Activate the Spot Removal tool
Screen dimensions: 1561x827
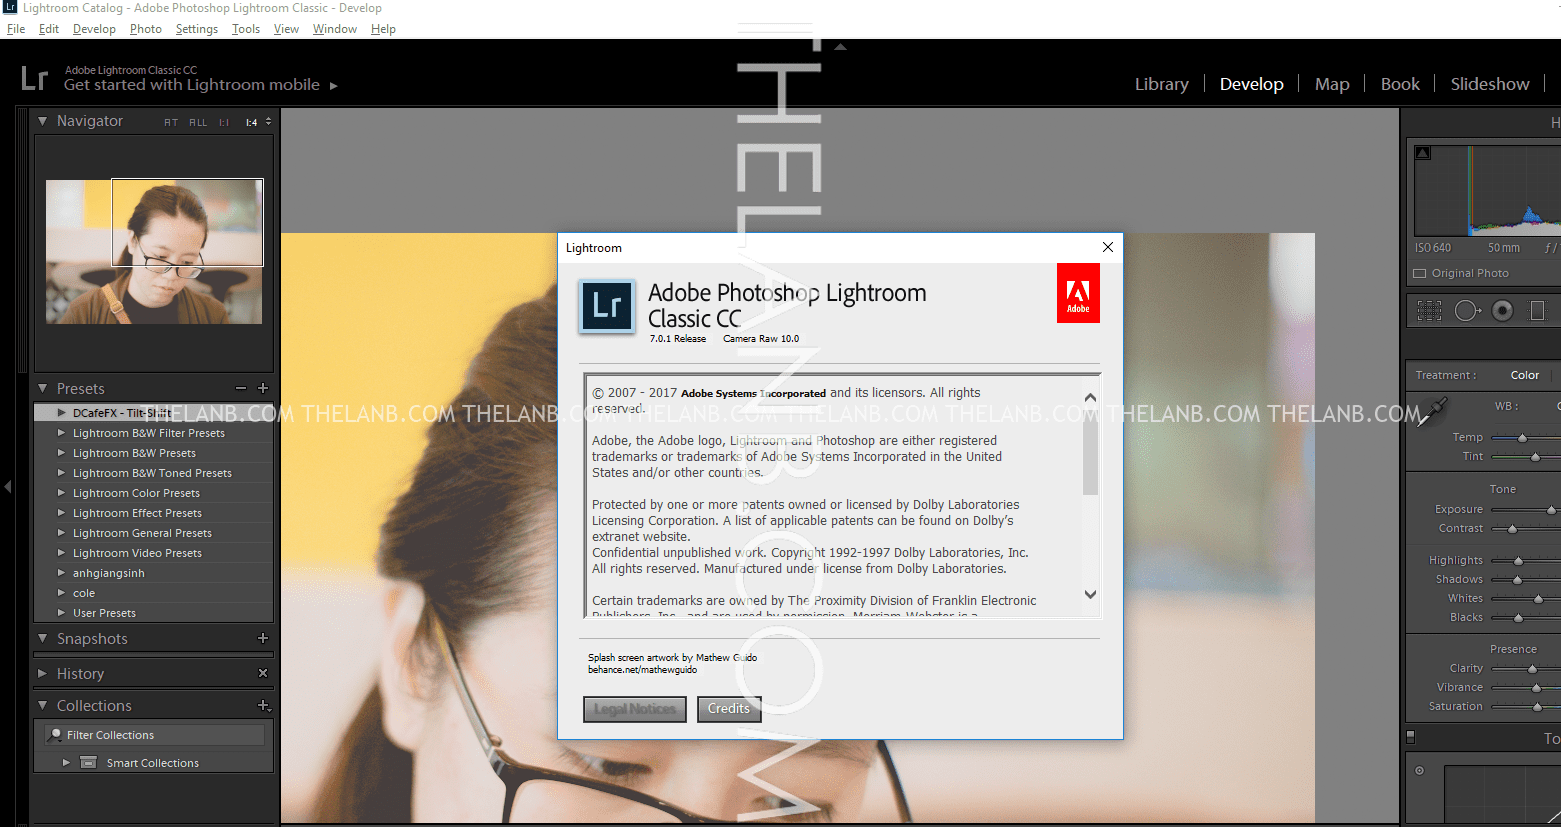pos(1466,311)
